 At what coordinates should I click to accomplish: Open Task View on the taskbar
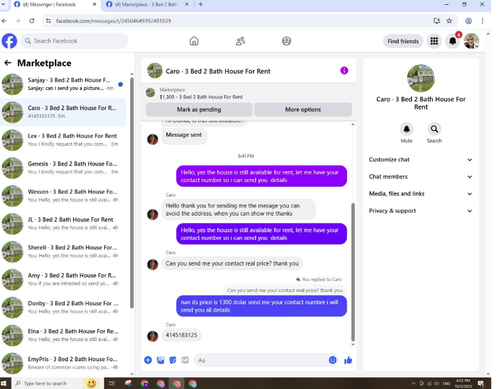[x=112, y=383]
